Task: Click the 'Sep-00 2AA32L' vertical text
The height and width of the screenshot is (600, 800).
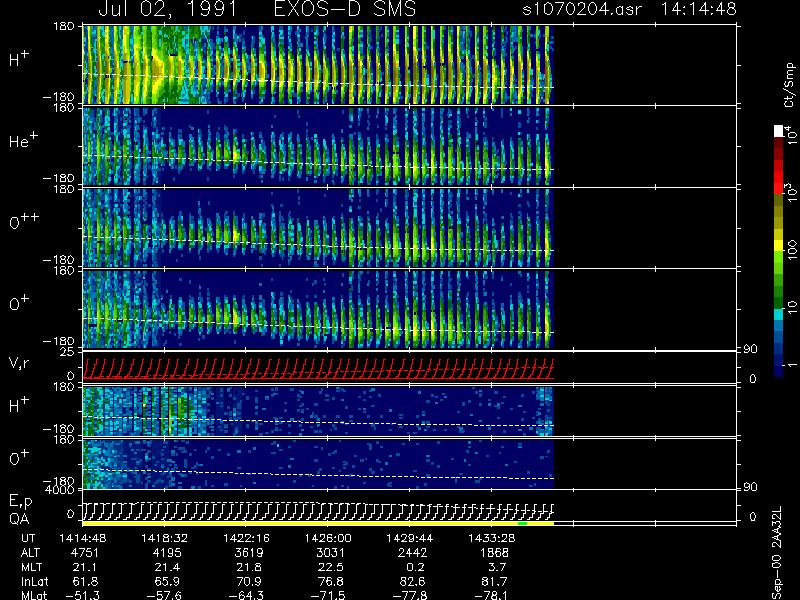Action: click(776, 554)
